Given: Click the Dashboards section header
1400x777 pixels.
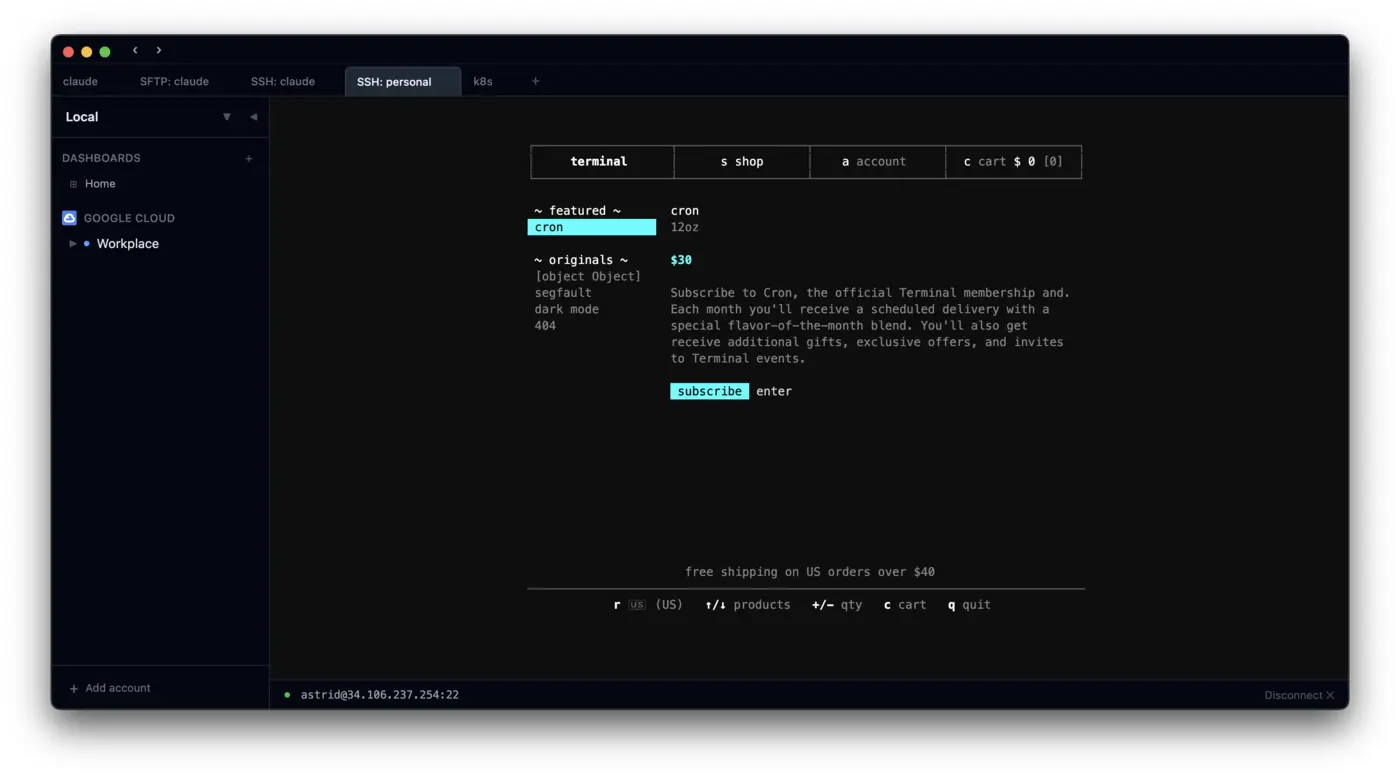Looking at the screenshot, I should [x=101, y=158].
